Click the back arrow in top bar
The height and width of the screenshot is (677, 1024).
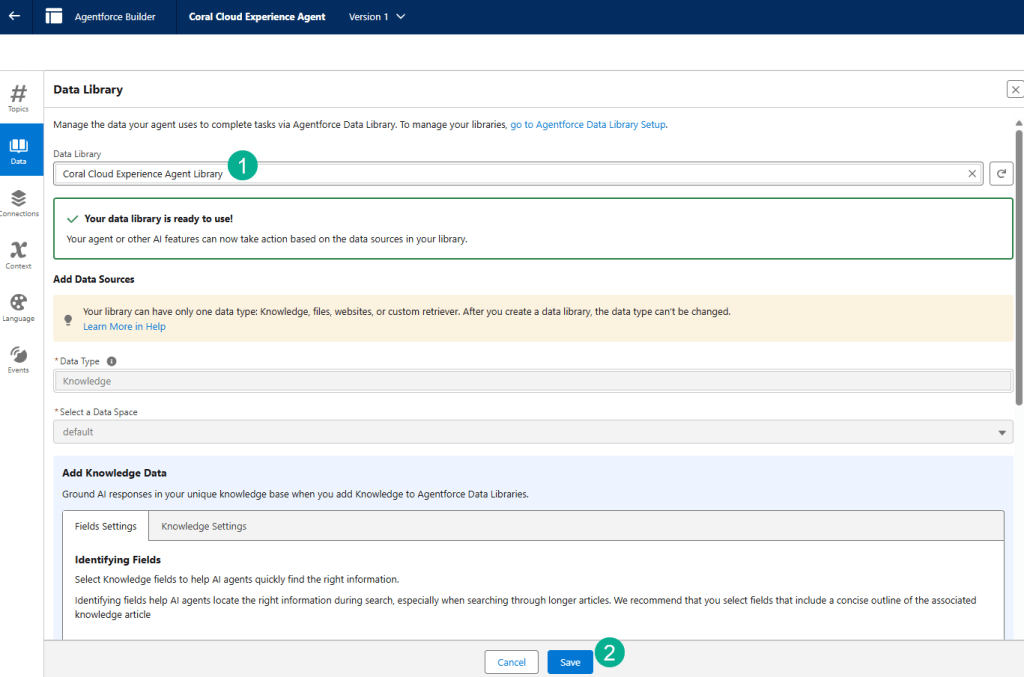[x=14, y=16]
